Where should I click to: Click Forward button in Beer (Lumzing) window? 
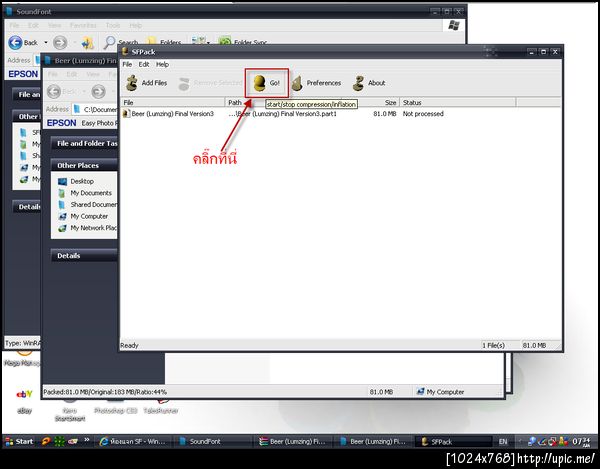point(98,91)
